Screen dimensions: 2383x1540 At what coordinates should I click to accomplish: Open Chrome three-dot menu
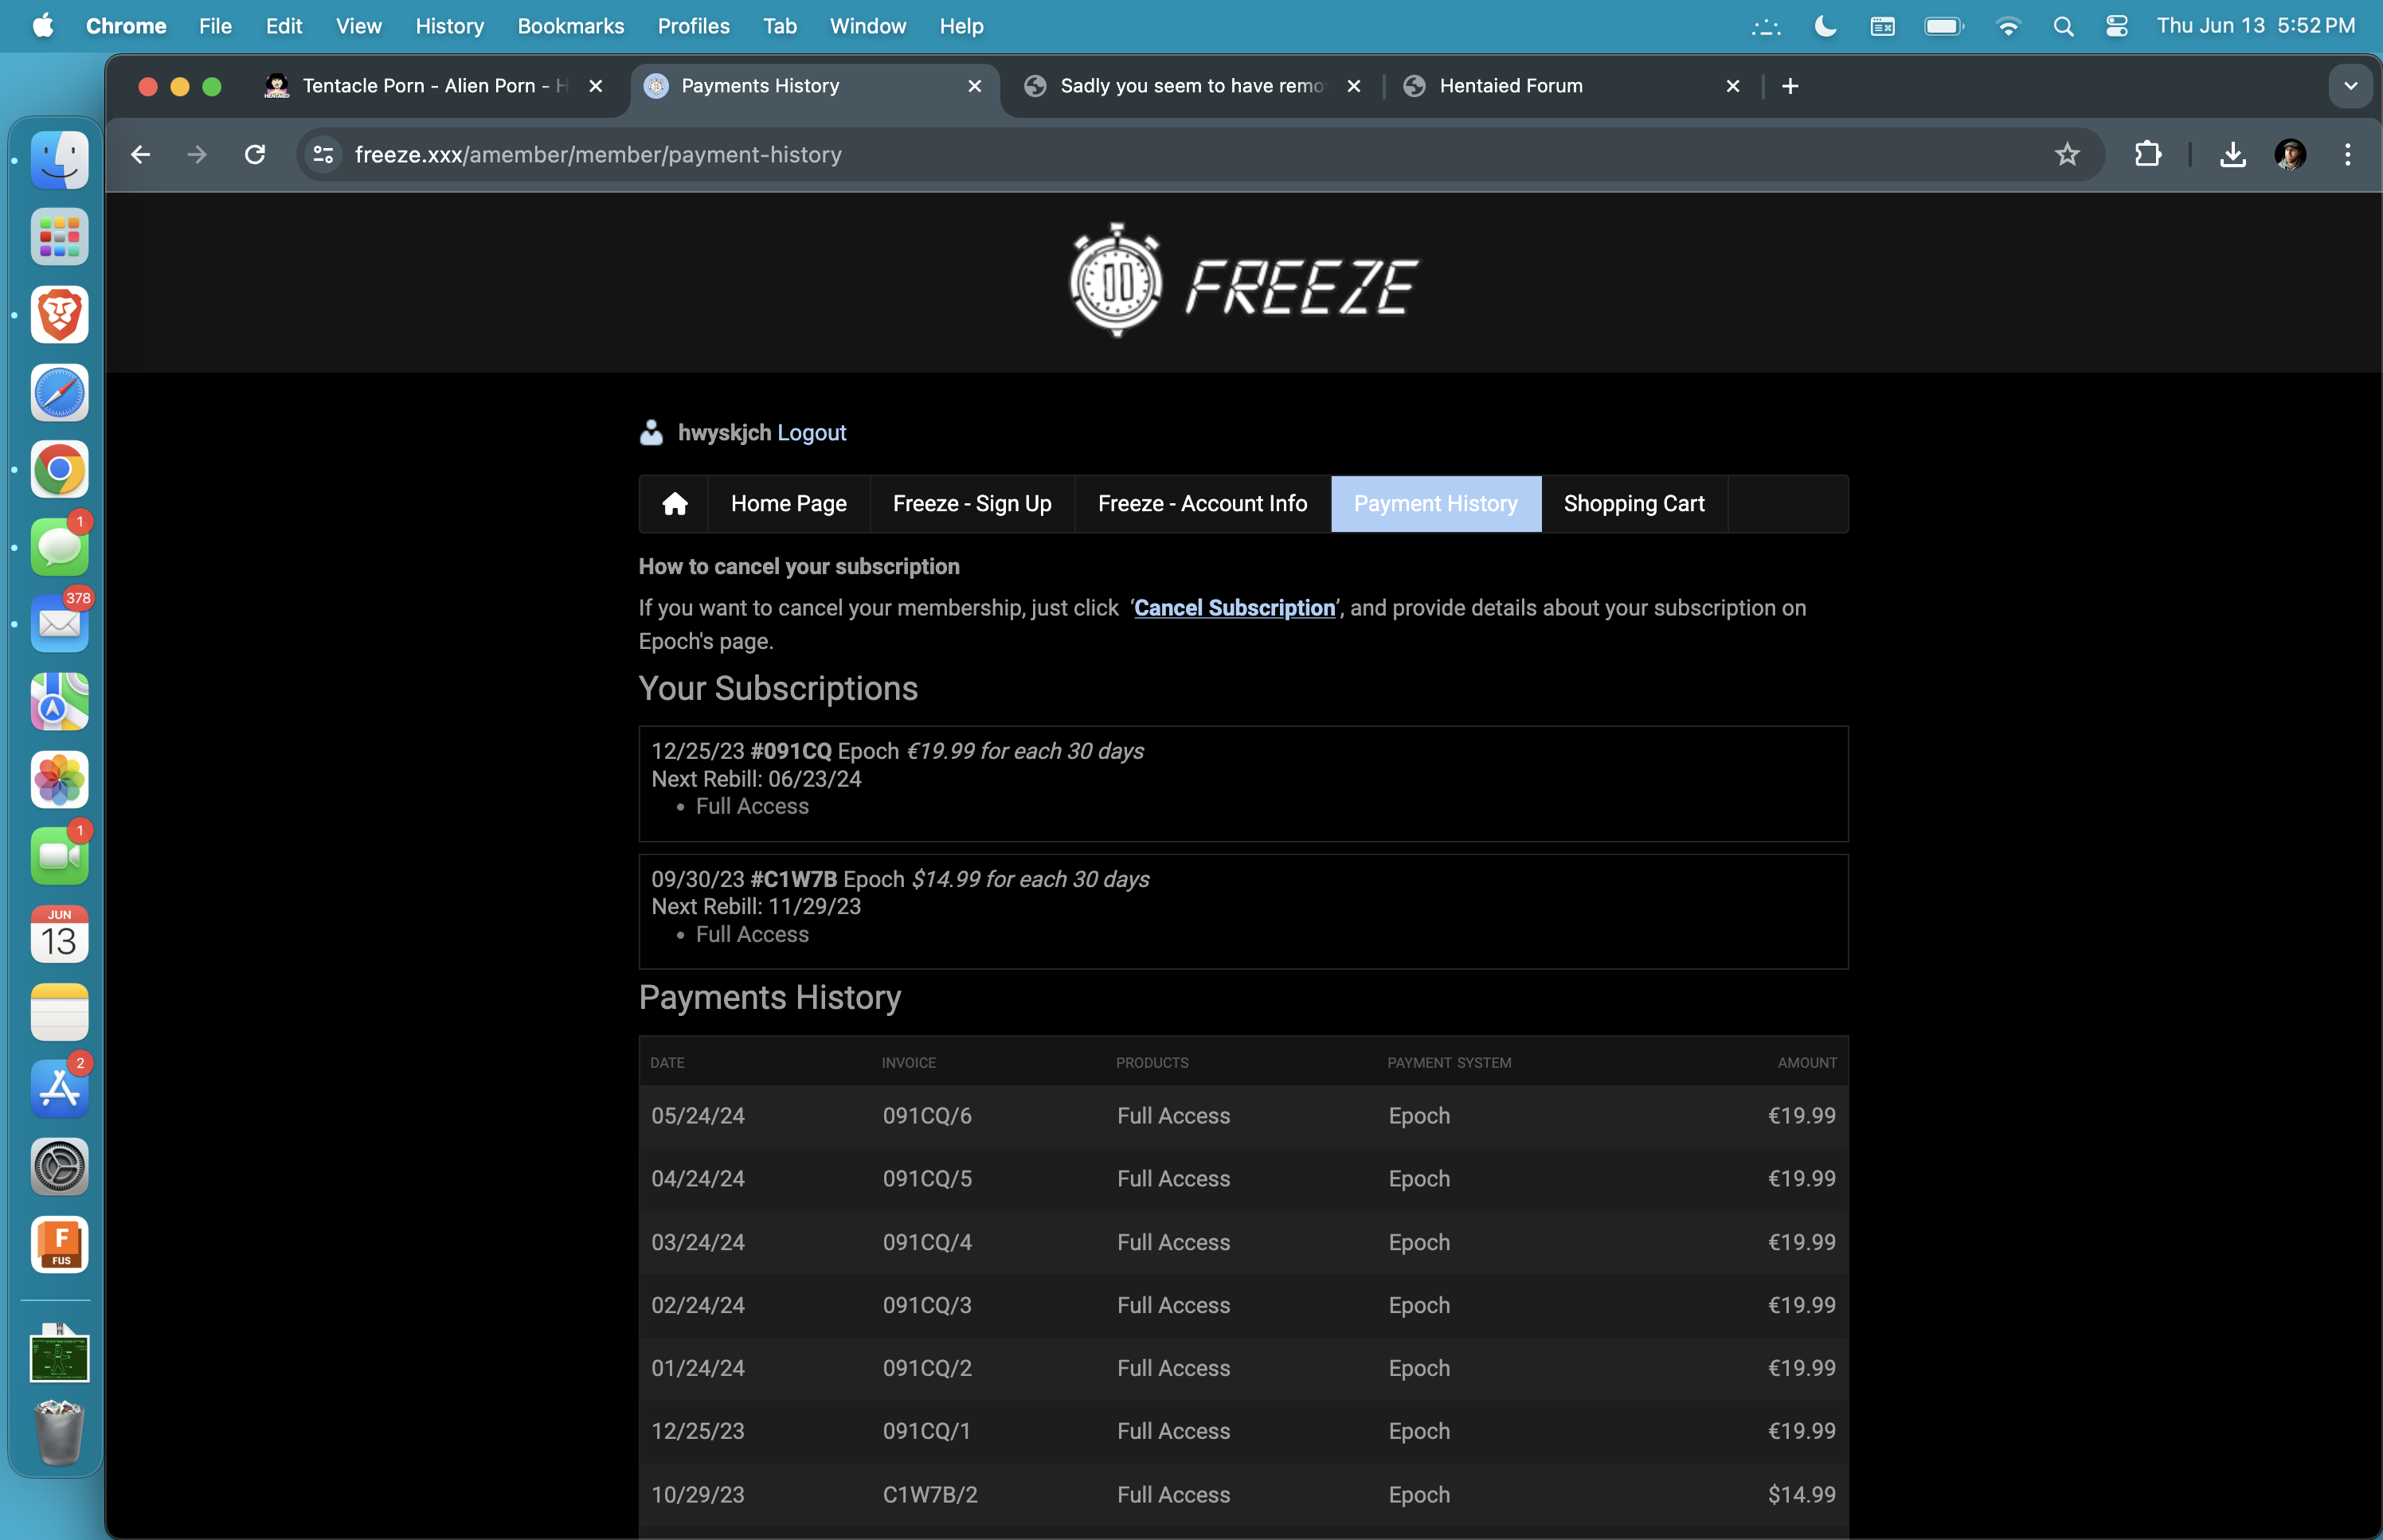[2347, 155]
